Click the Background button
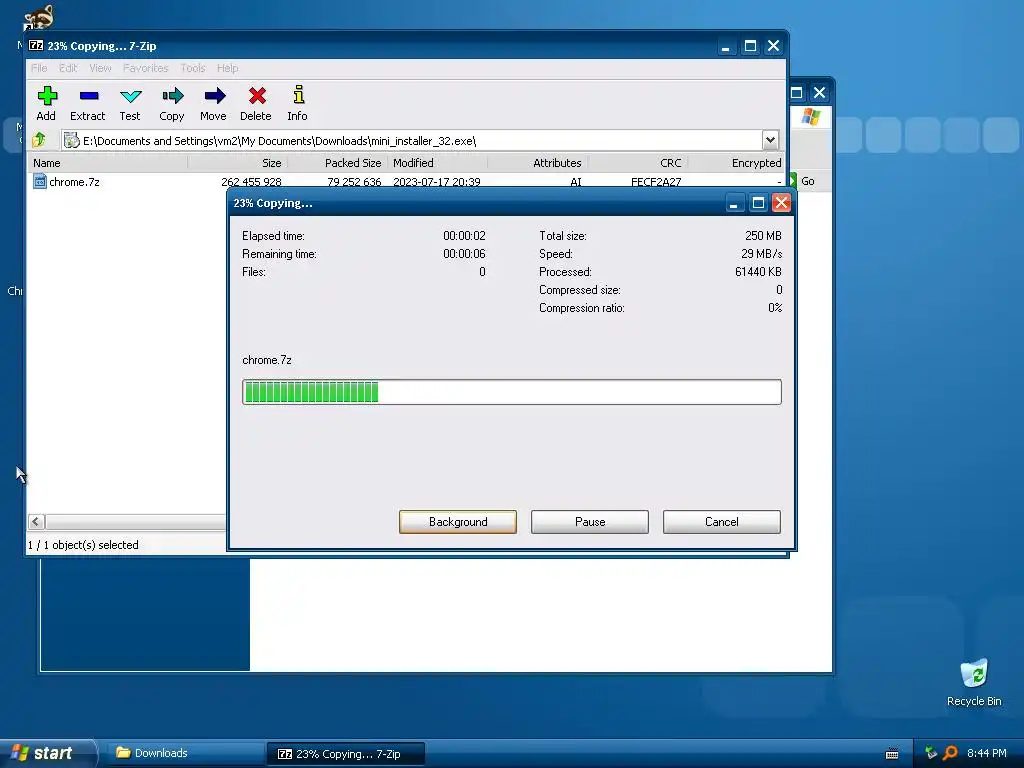Image resolution: width=1024 pixels, height=768 pixels. pos(458,522)
